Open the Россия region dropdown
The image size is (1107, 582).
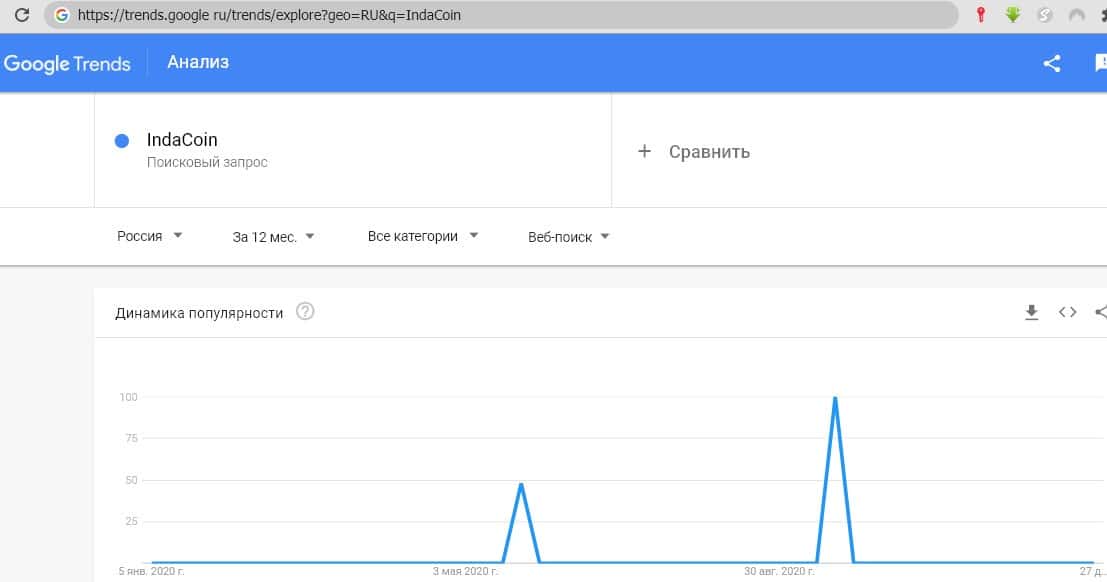pos(150,236)
